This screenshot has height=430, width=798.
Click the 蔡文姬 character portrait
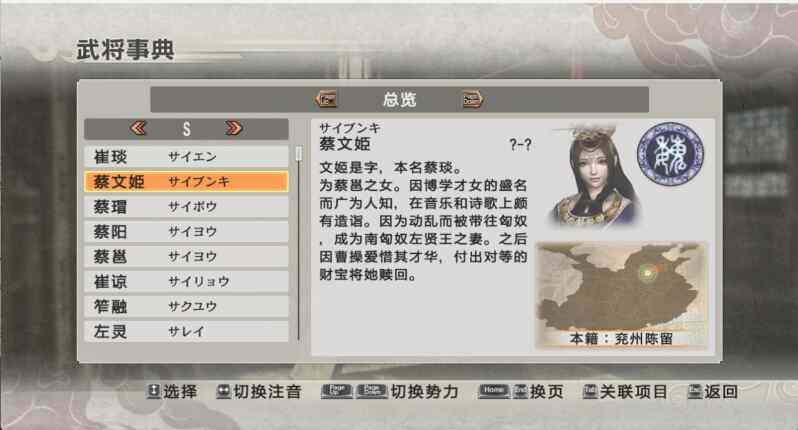(x=594, y=176)
